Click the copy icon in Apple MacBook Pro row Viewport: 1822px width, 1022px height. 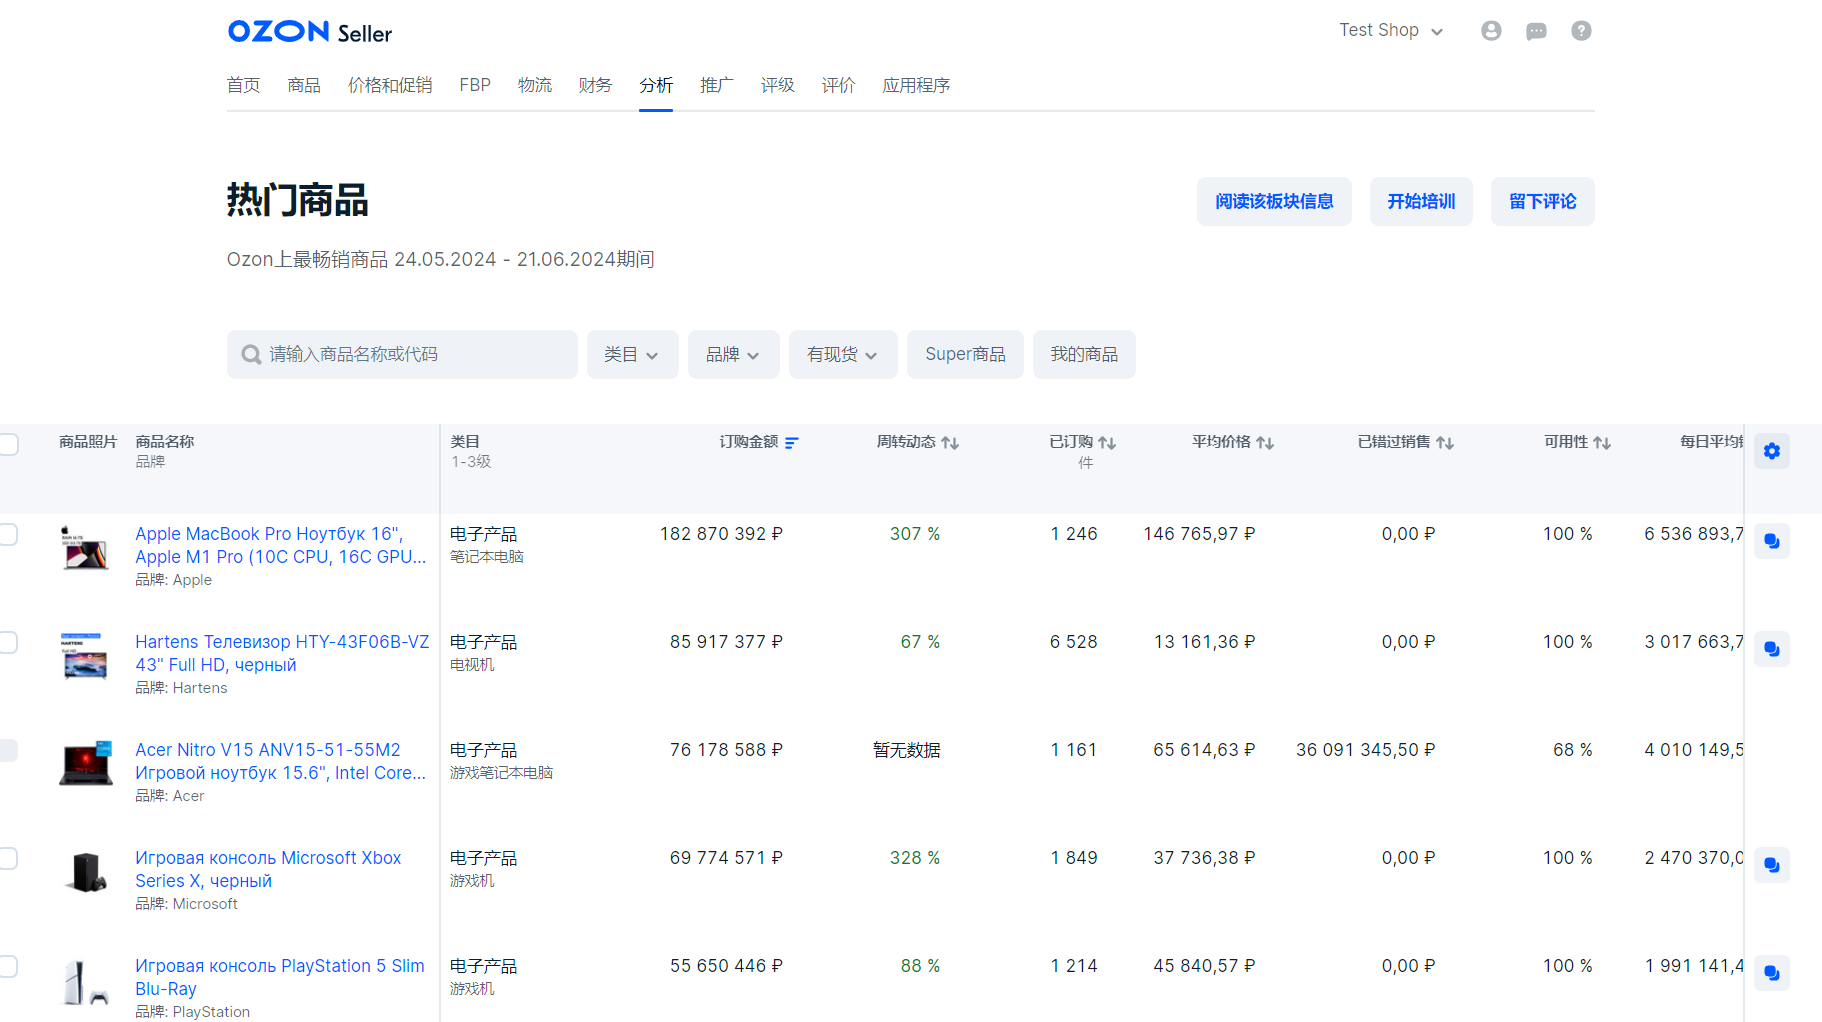click(x=1772, y=541)
